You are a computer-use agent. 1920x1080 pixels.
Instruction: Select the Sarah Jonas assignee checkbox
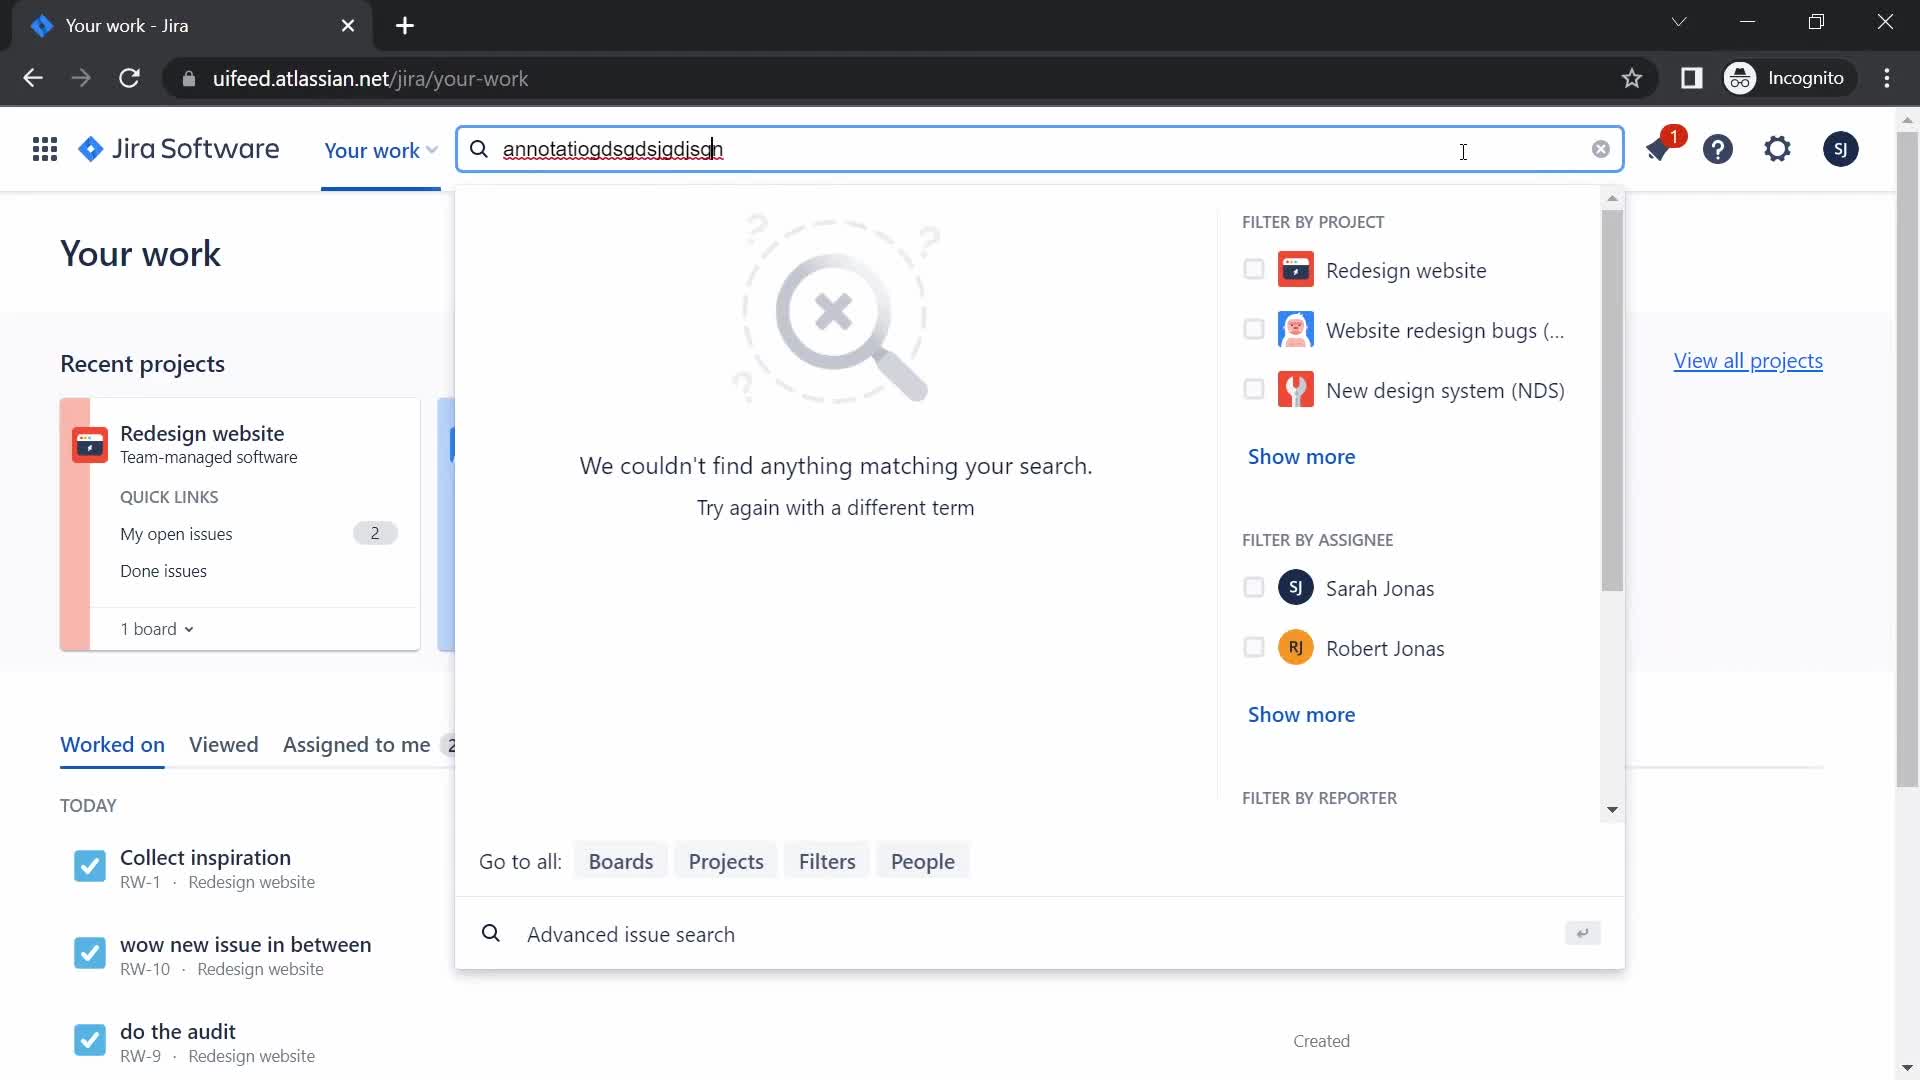click(x=1254, y=585)
